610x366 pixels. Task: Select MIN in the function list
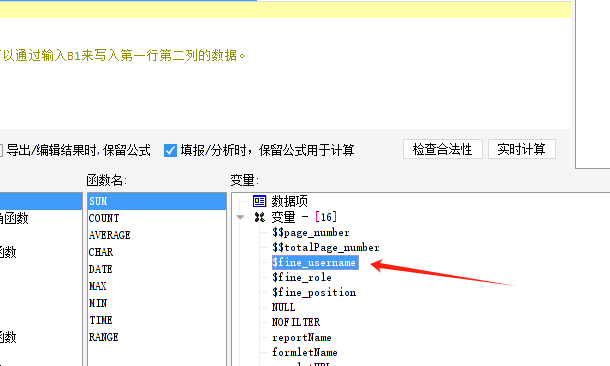(157, 303)
